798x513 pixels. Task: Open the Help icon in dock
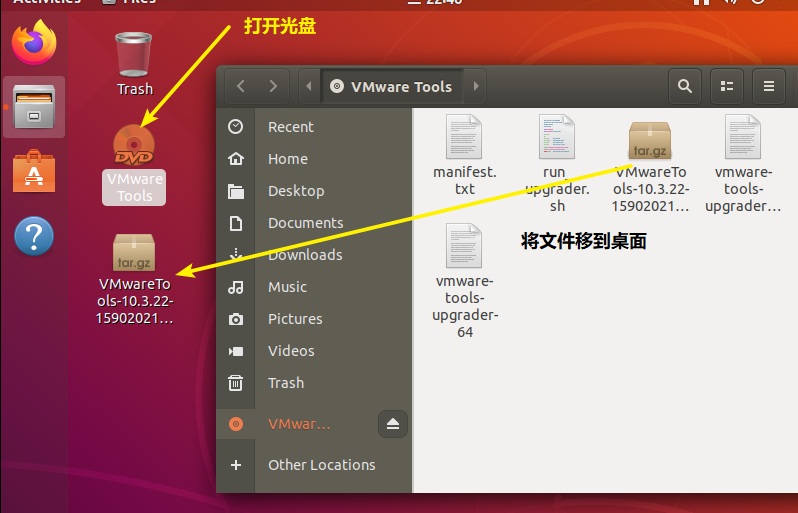(34, 236)
